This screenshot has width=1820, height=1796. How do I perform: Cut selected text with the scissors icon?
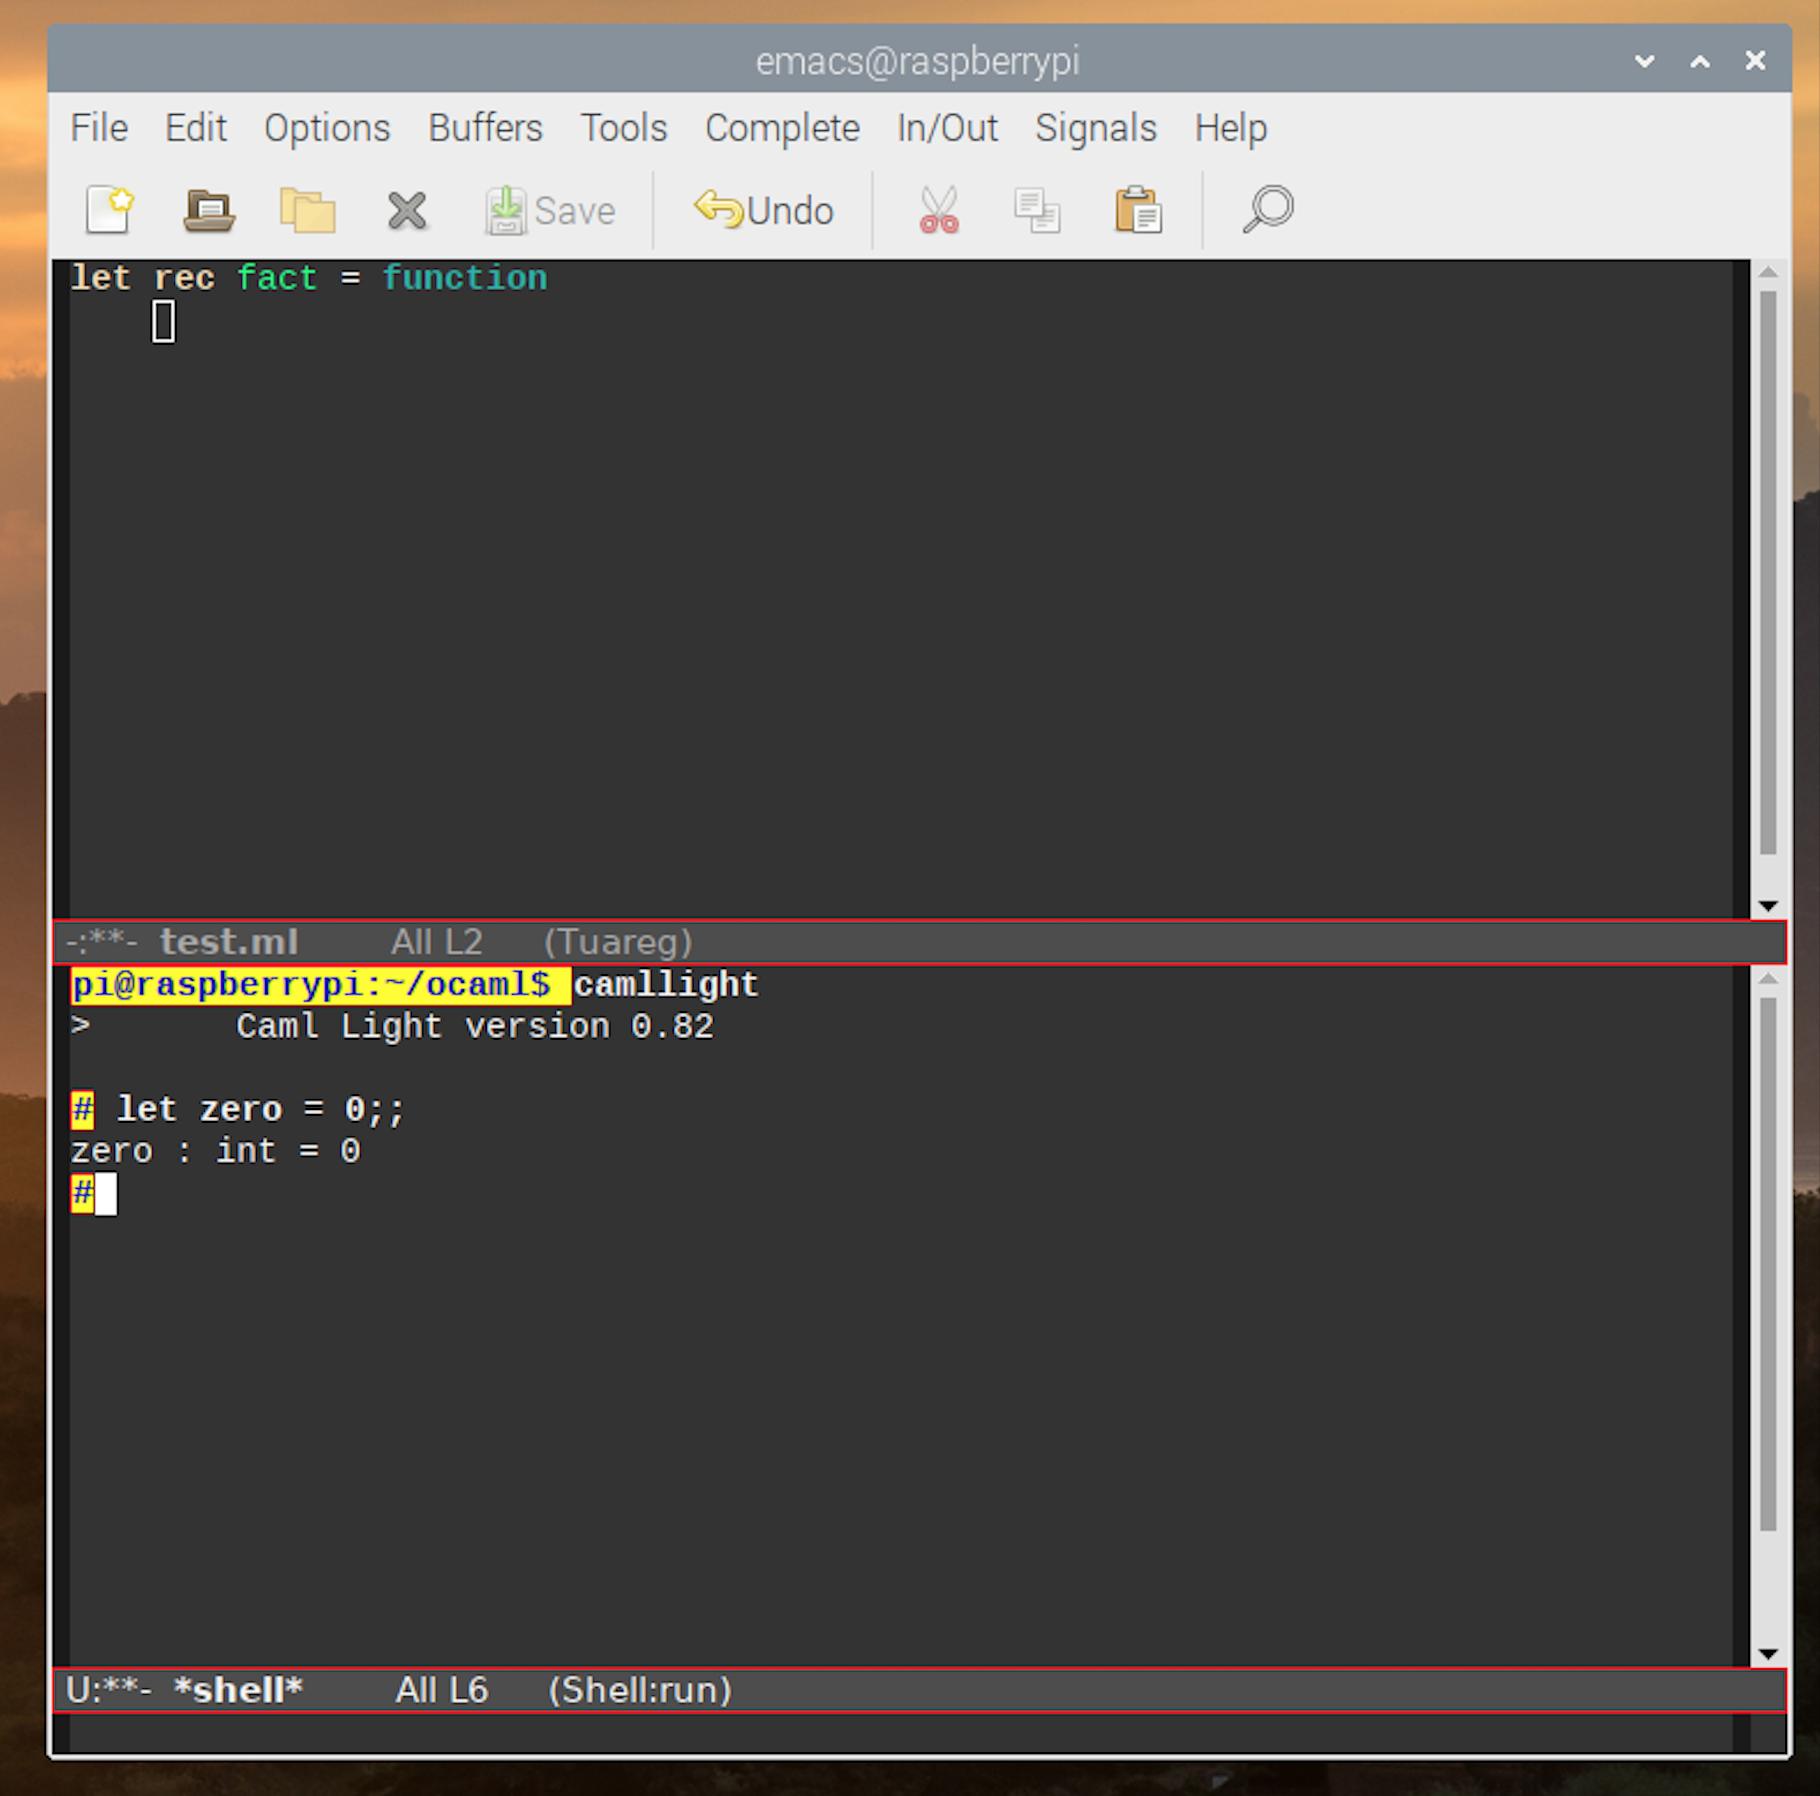[x=937, y=210]
